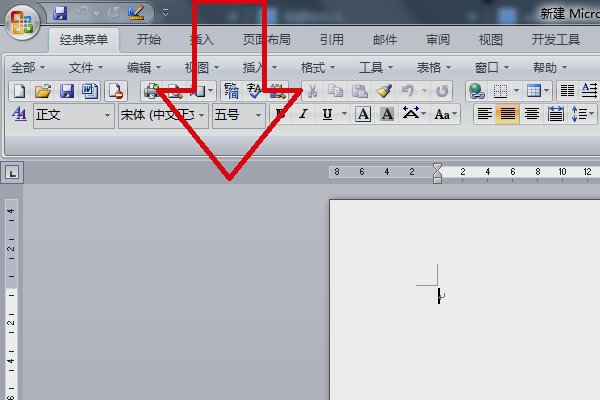Select the 经典菜单 tab
This screenshot has width=600, height=400.
pos(84,39)
